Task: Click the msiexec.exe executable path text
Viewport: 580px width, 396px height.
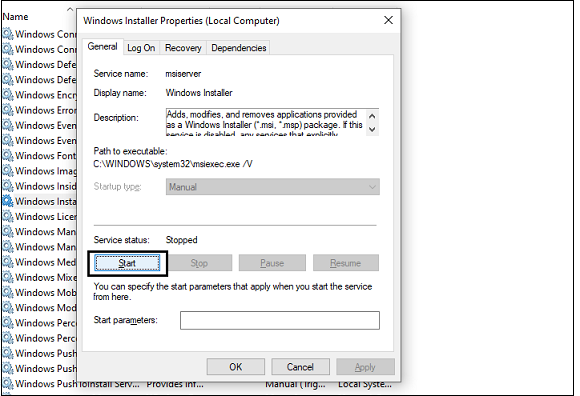Action: pyautogui.click(x=173, y=164)
